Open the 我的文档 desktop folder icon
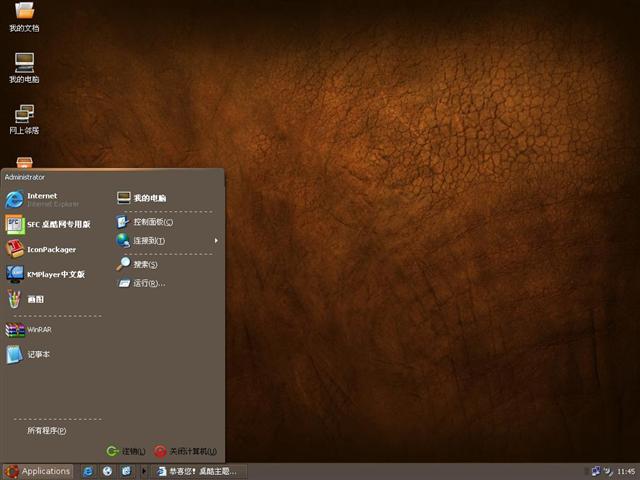This screenshot has height=480, width=640. pos(24,17)
